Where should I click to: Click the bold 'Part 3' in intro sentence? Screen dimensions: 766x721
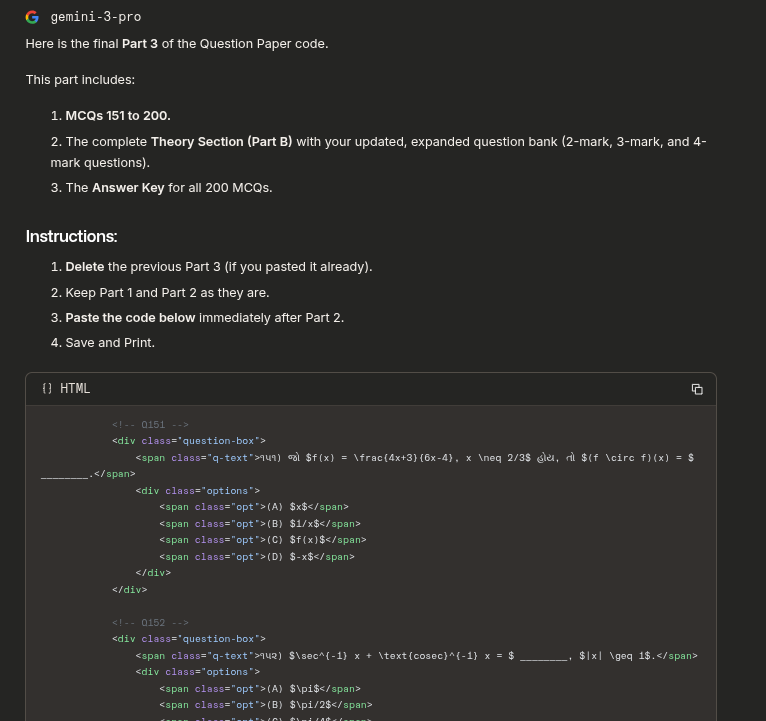pos(140,43)
